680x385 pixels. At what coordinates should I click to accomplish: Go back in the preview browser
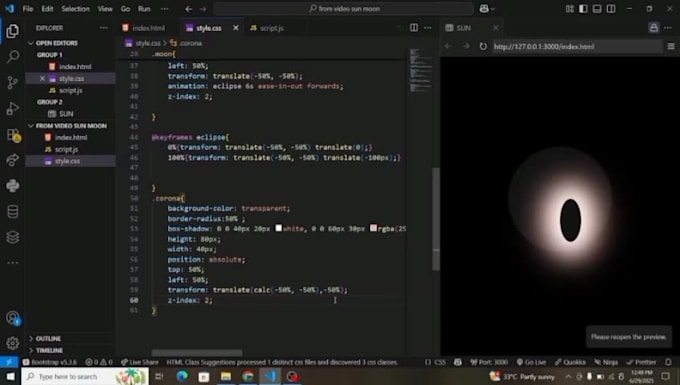point(449,46)
